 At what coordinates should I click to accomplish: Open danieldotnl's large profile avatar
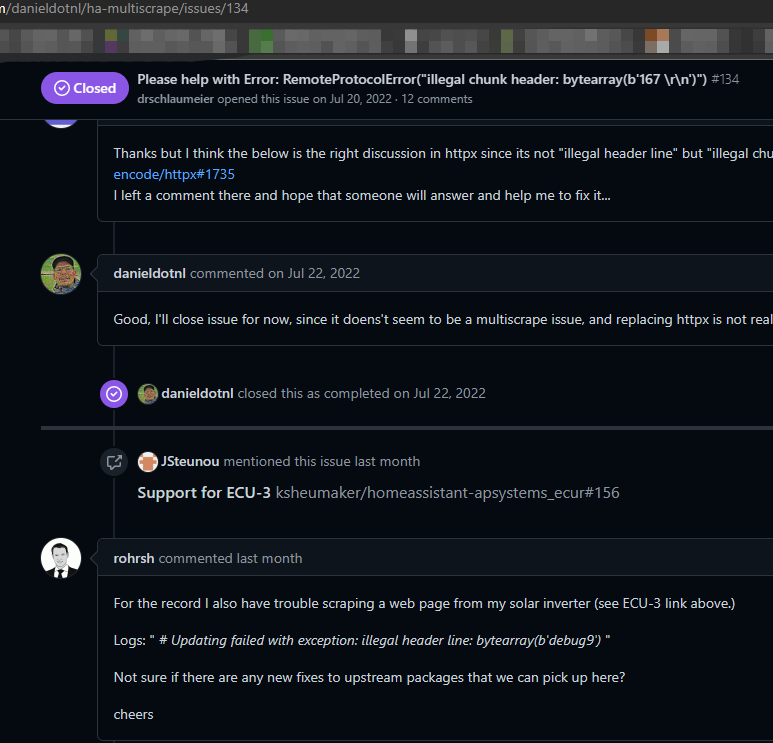[x=61, y=274]
